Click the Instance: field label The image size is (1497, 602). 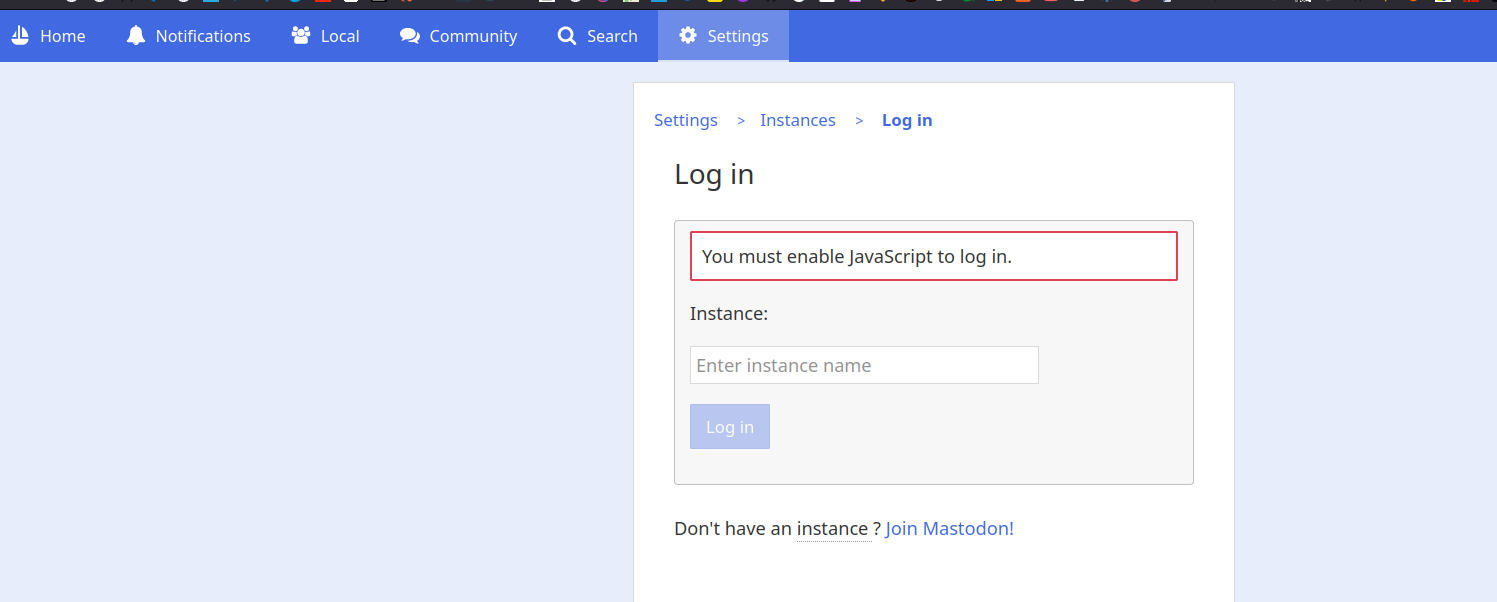(729, 313)
